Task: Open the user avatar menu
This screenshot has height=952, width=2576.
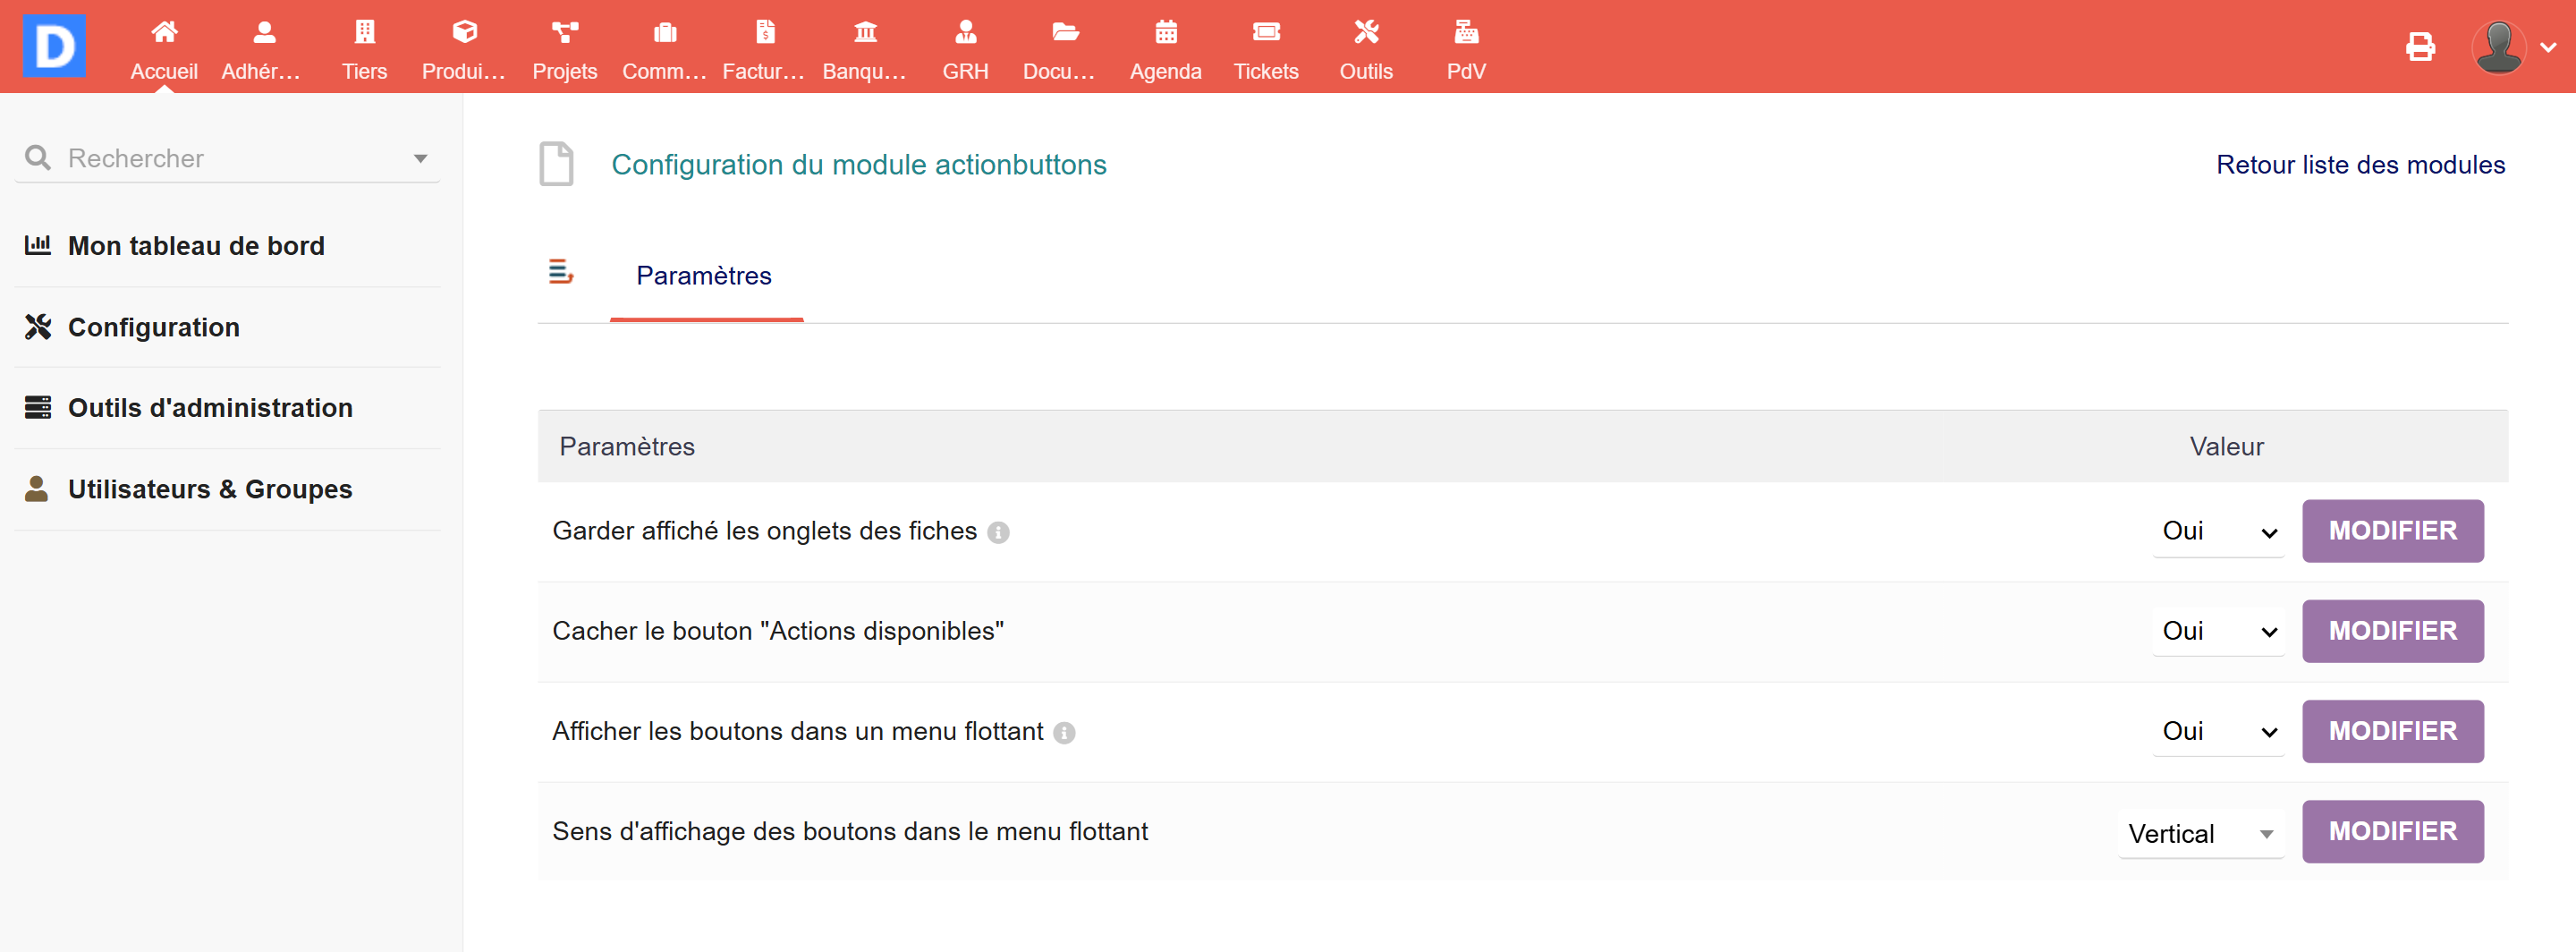Action: (2510, 47)
